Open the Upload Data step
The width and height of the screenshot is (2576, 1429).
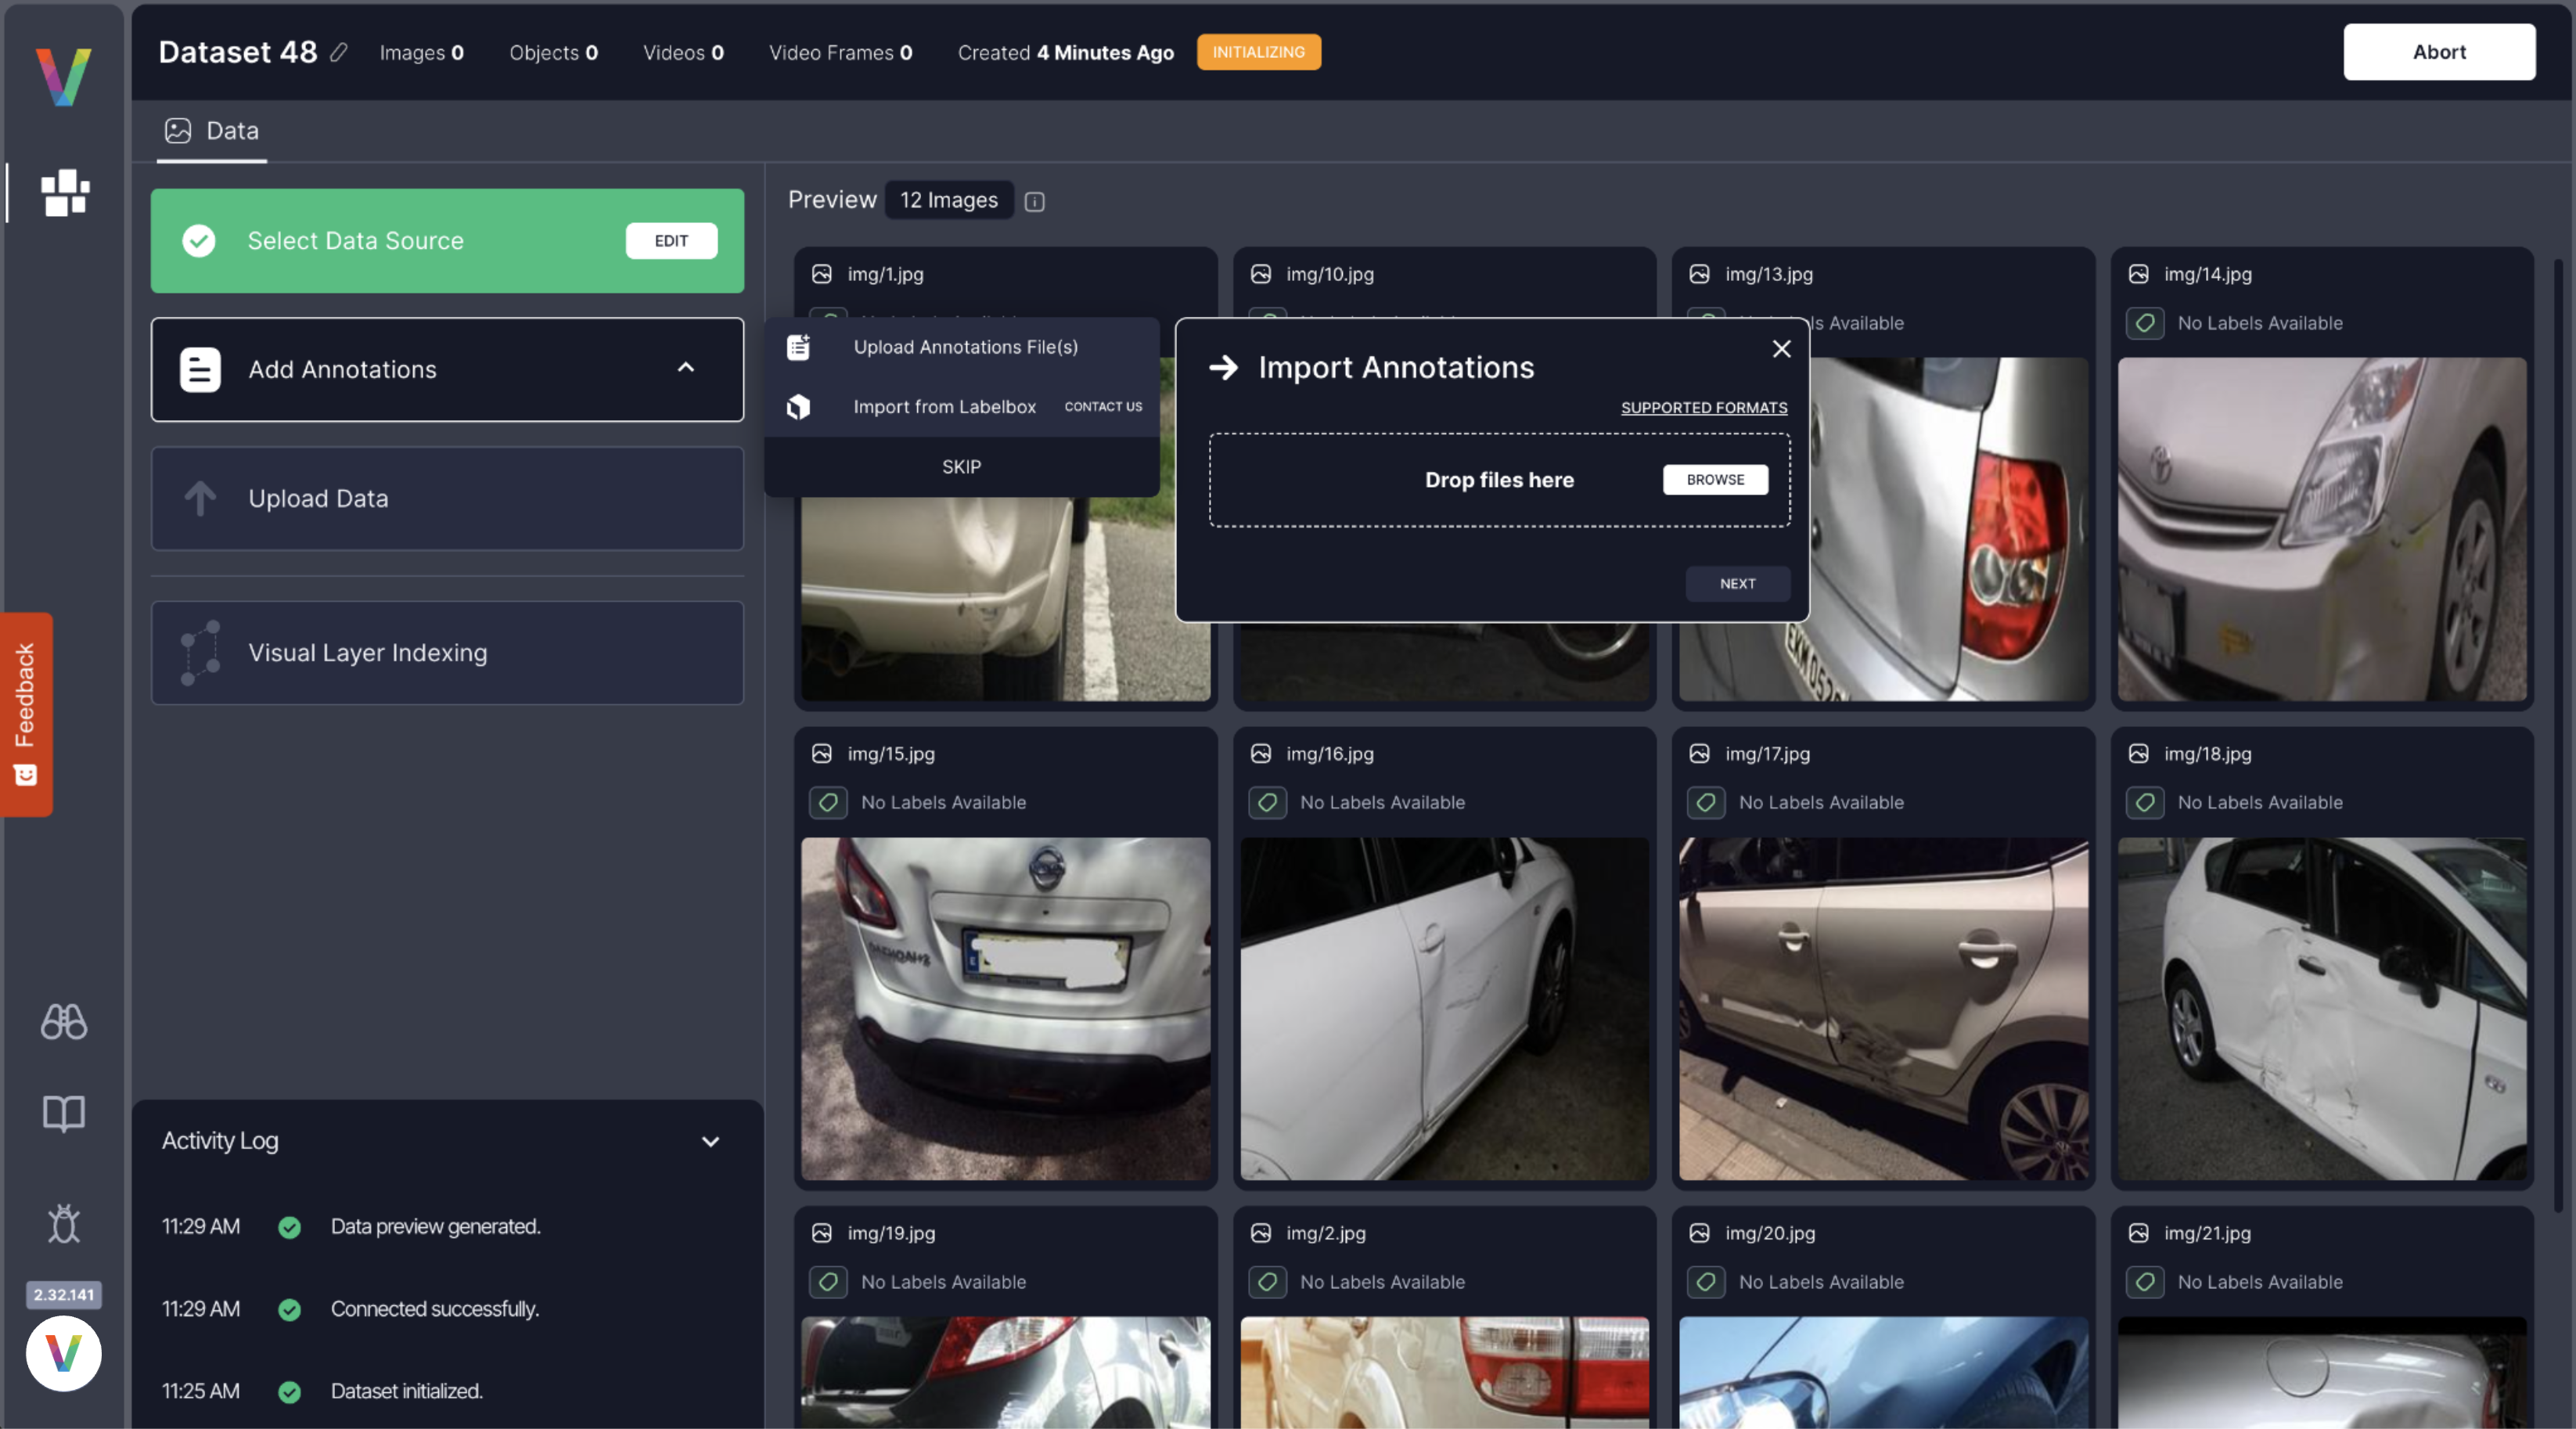pos(447,498)
